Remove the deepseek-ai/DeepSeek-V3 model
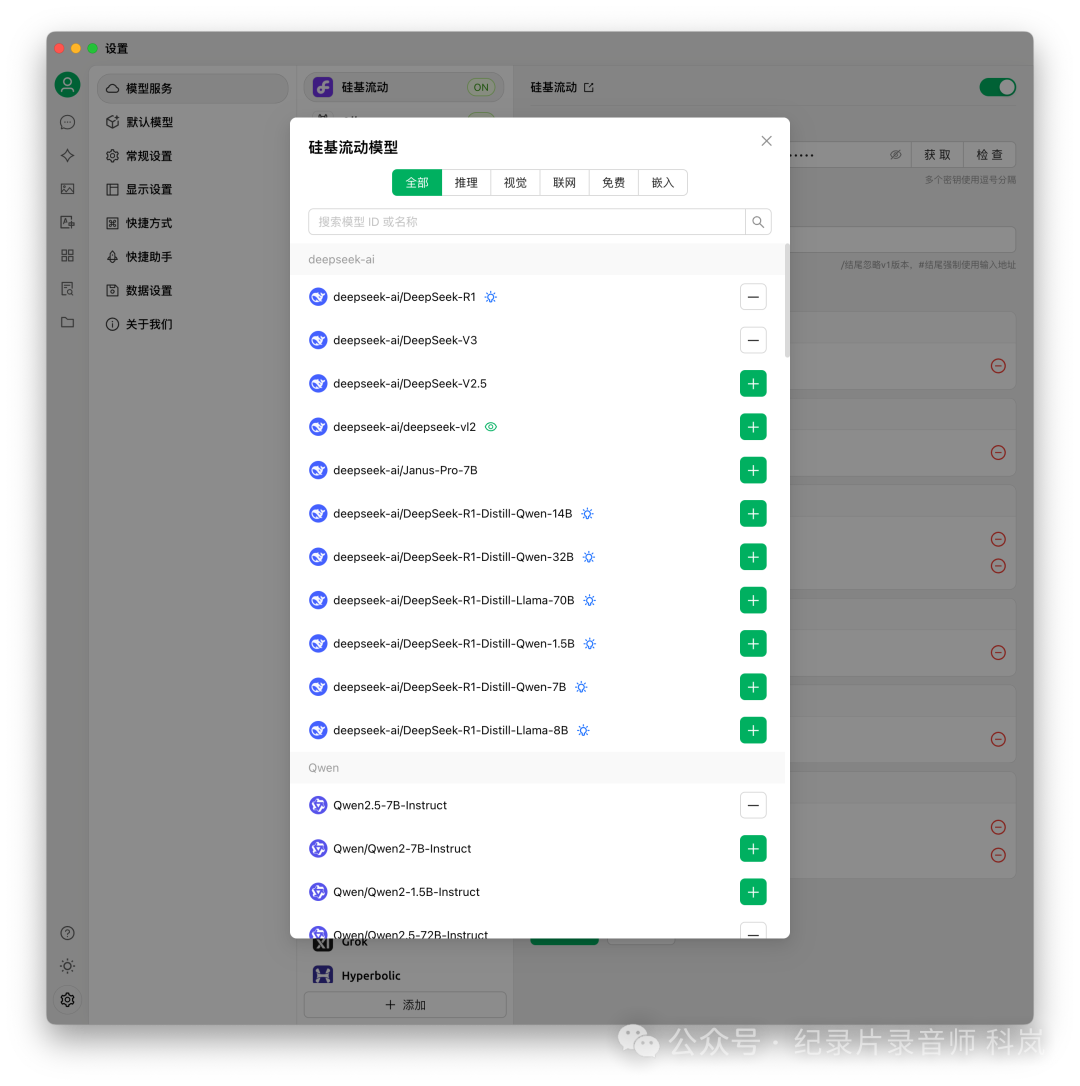The image size is (1080, 1086). tap(753, 341)
